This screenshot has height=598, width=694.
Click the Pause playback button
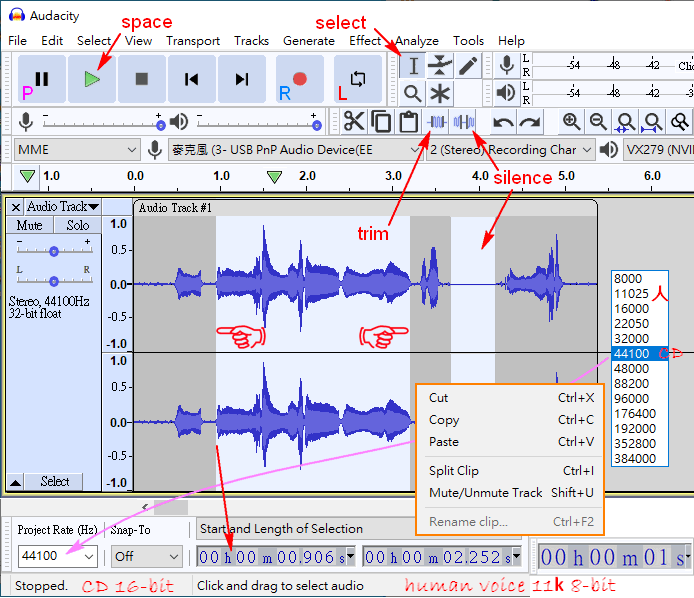(x=42, y=79)
